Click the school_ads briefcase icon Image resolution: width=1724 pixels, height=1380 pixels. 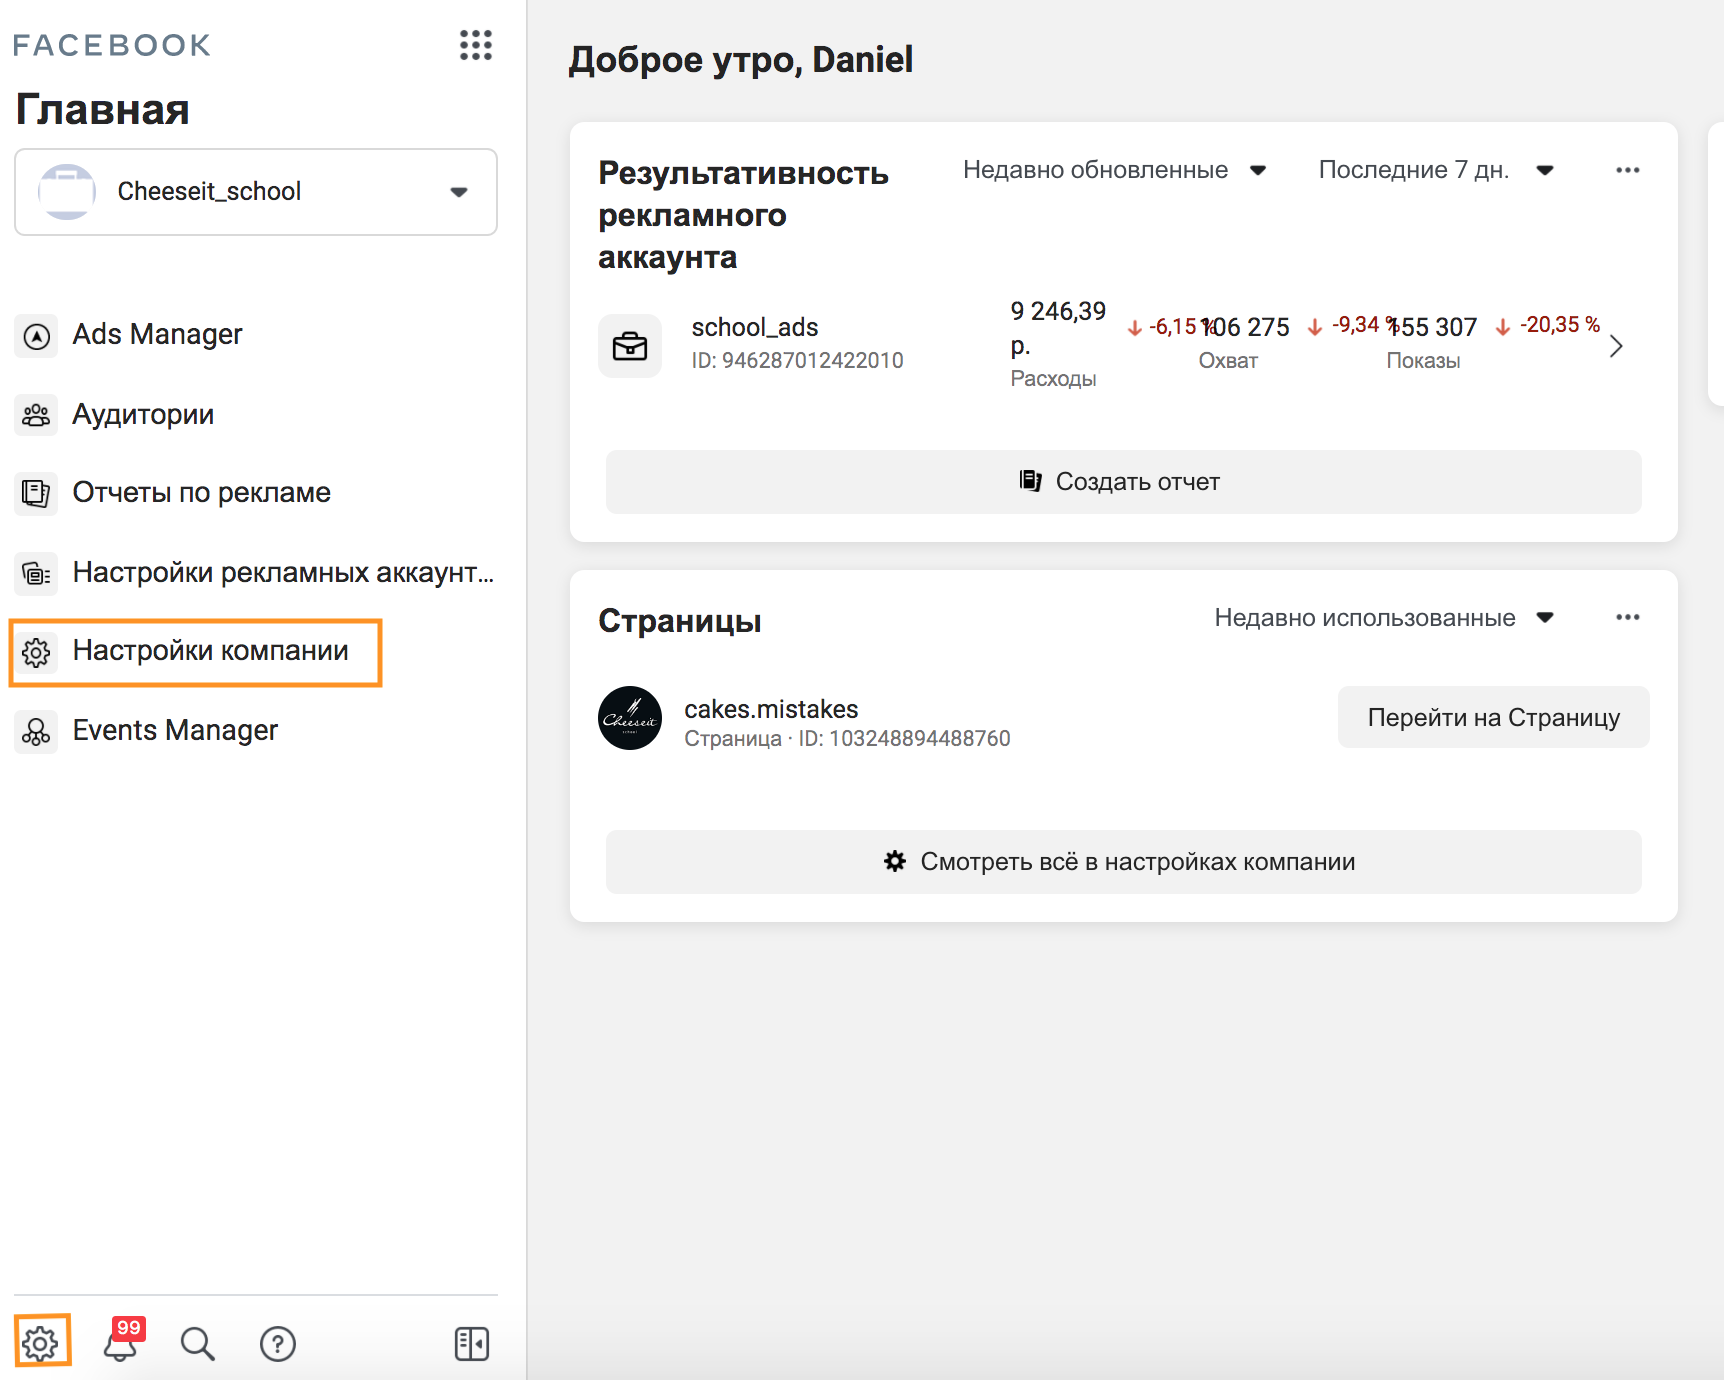pos(630,346)
